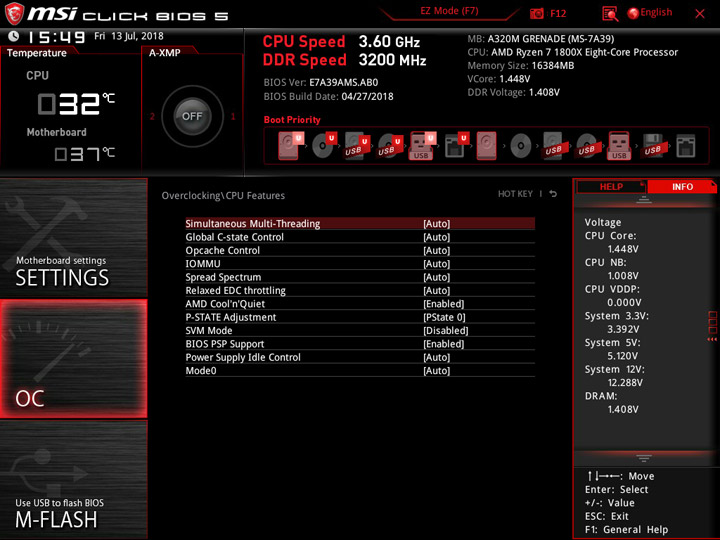720x540 pixels.
Task: Choose A-XMP profile 1
Action: pos(233,116)
